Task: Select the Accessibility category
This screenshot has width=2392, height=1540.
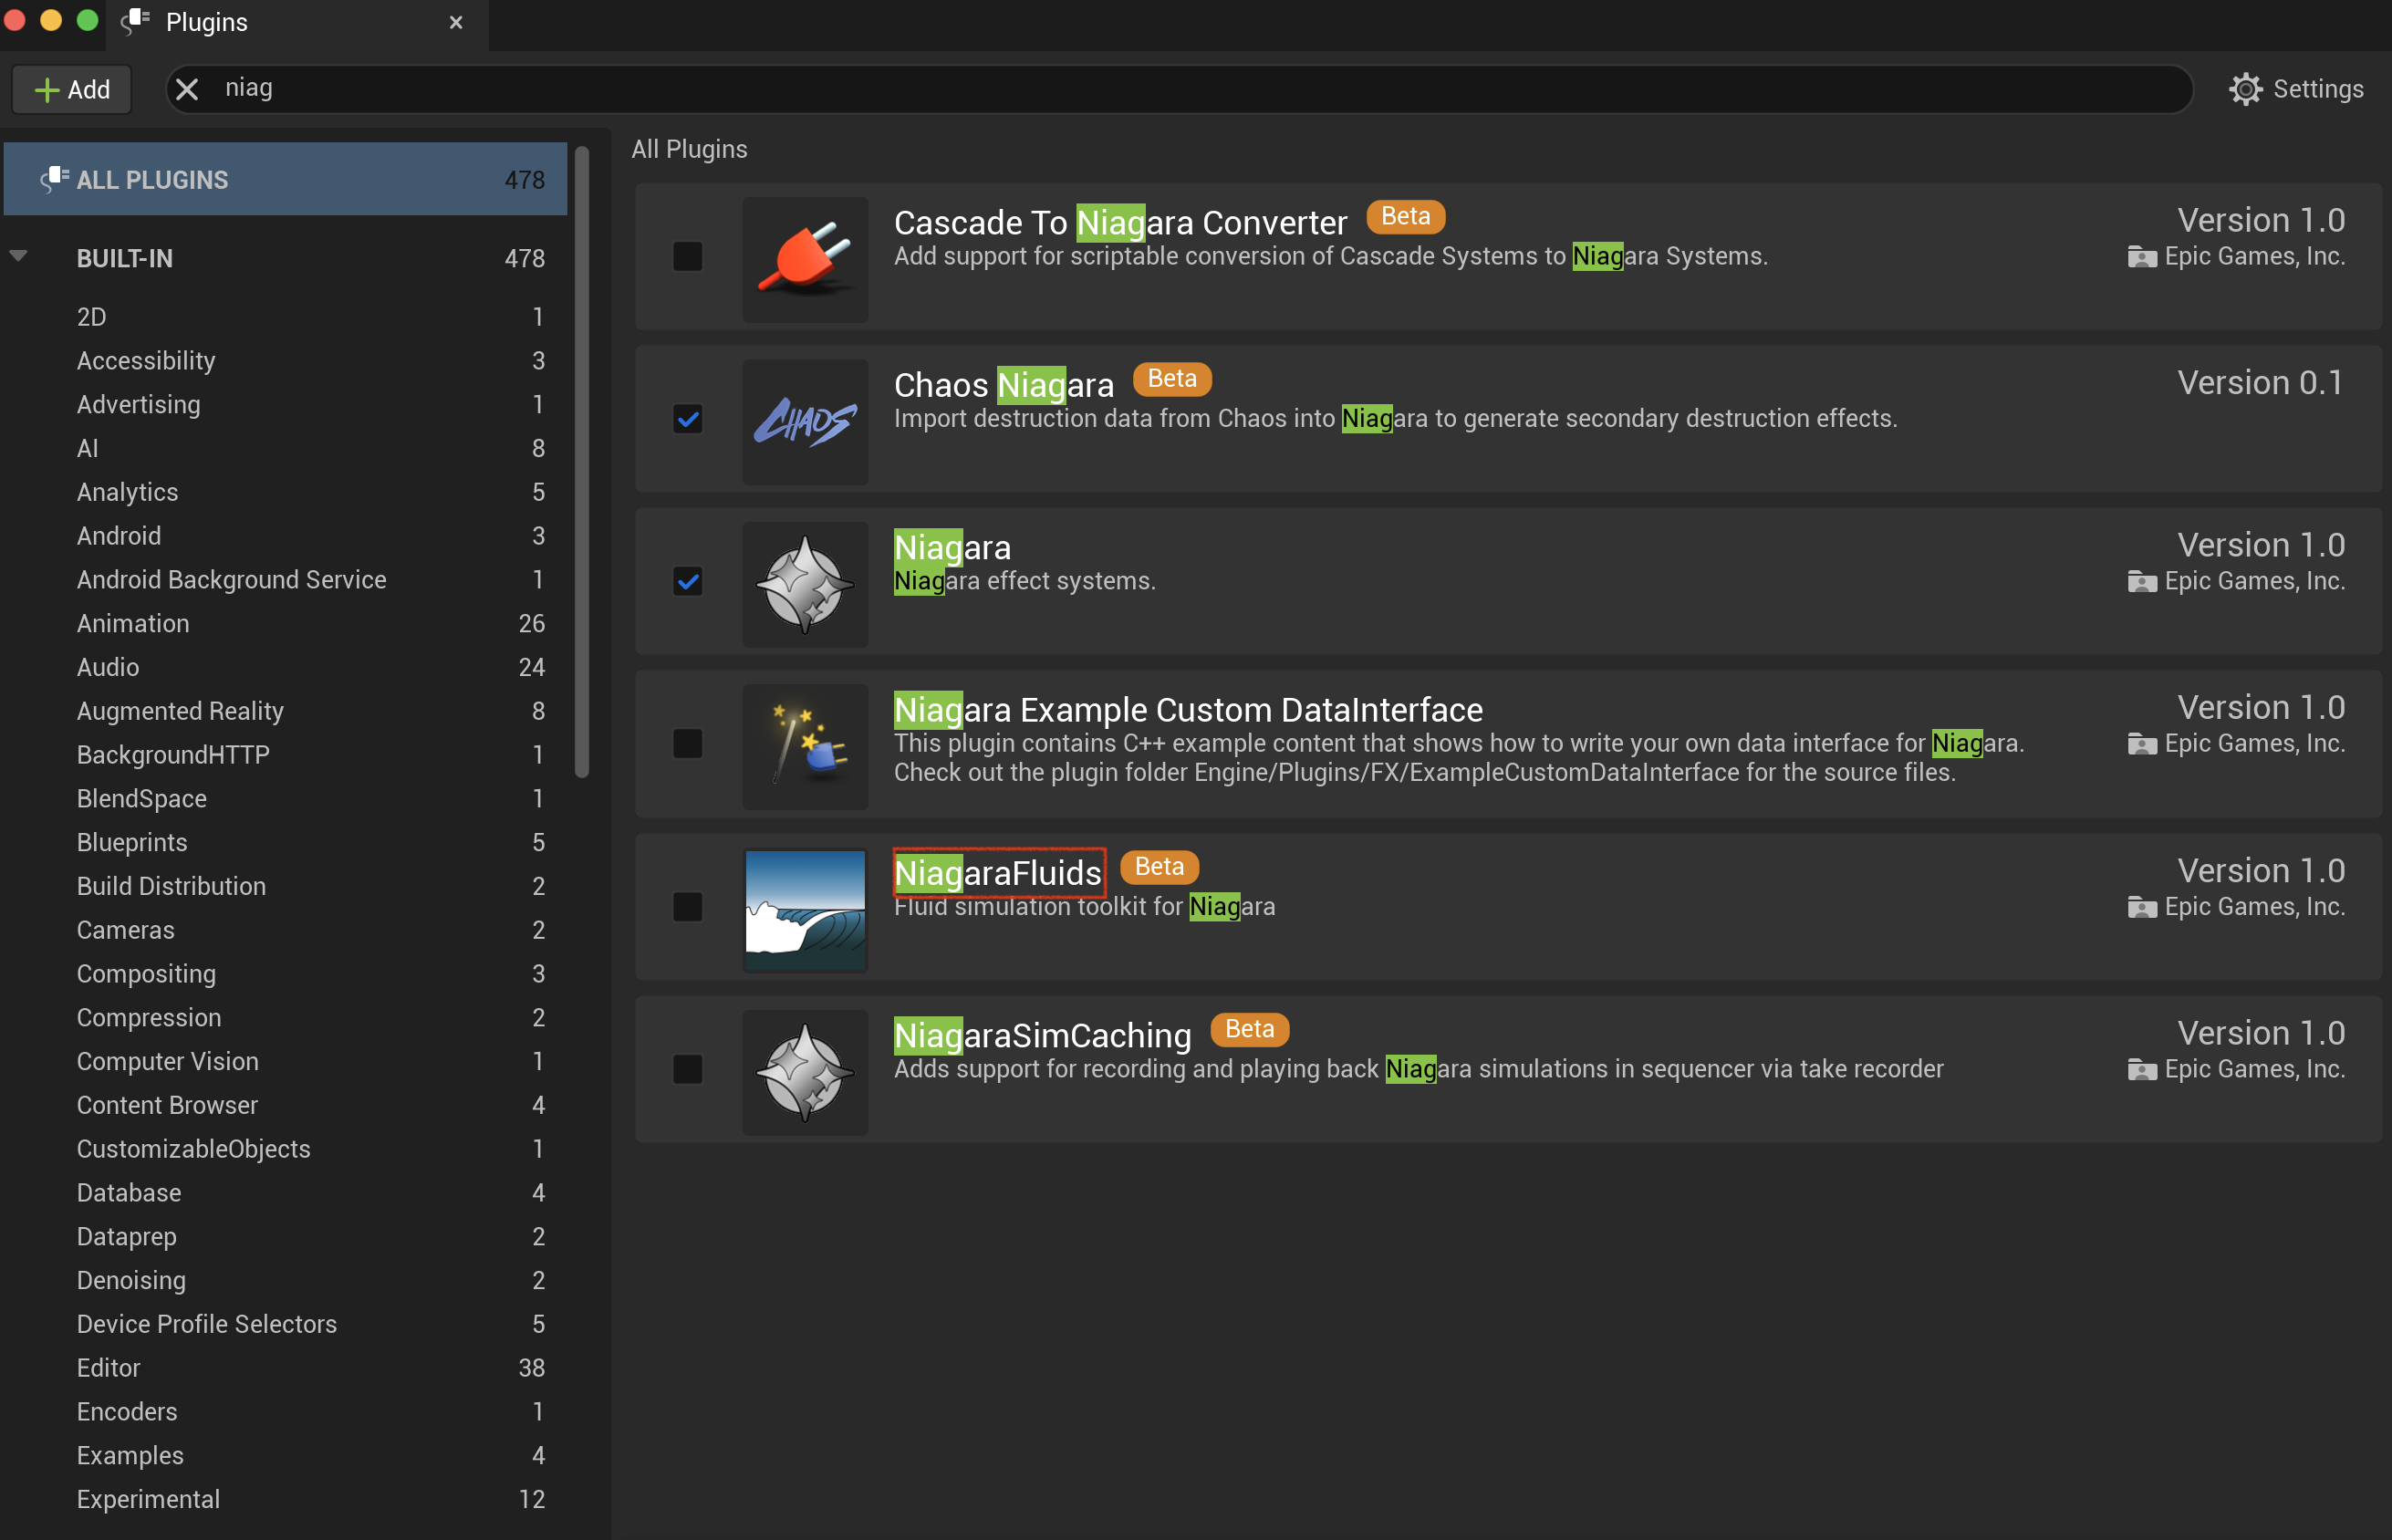Action: click(285, 361)
